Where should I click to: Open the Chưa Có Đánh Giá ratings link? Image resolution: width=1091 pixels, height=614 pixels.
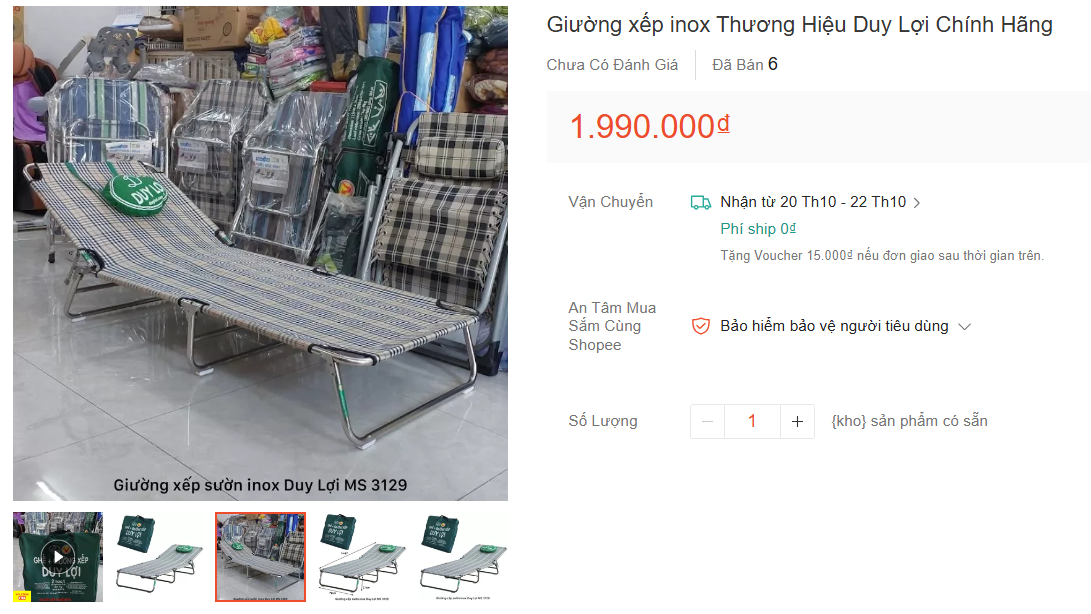point(612,65)
